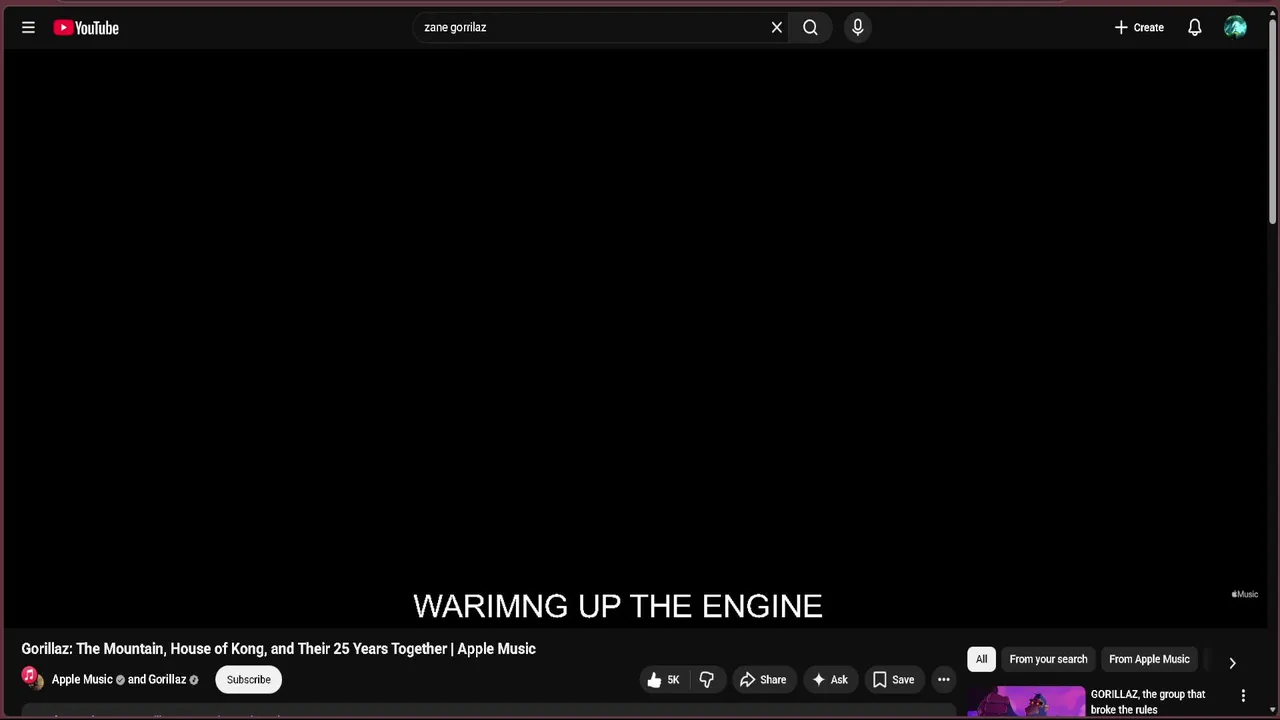Open Apple Music channel avatar
The width and height of the screenshot is (1280, 720).
click(32, 679)
